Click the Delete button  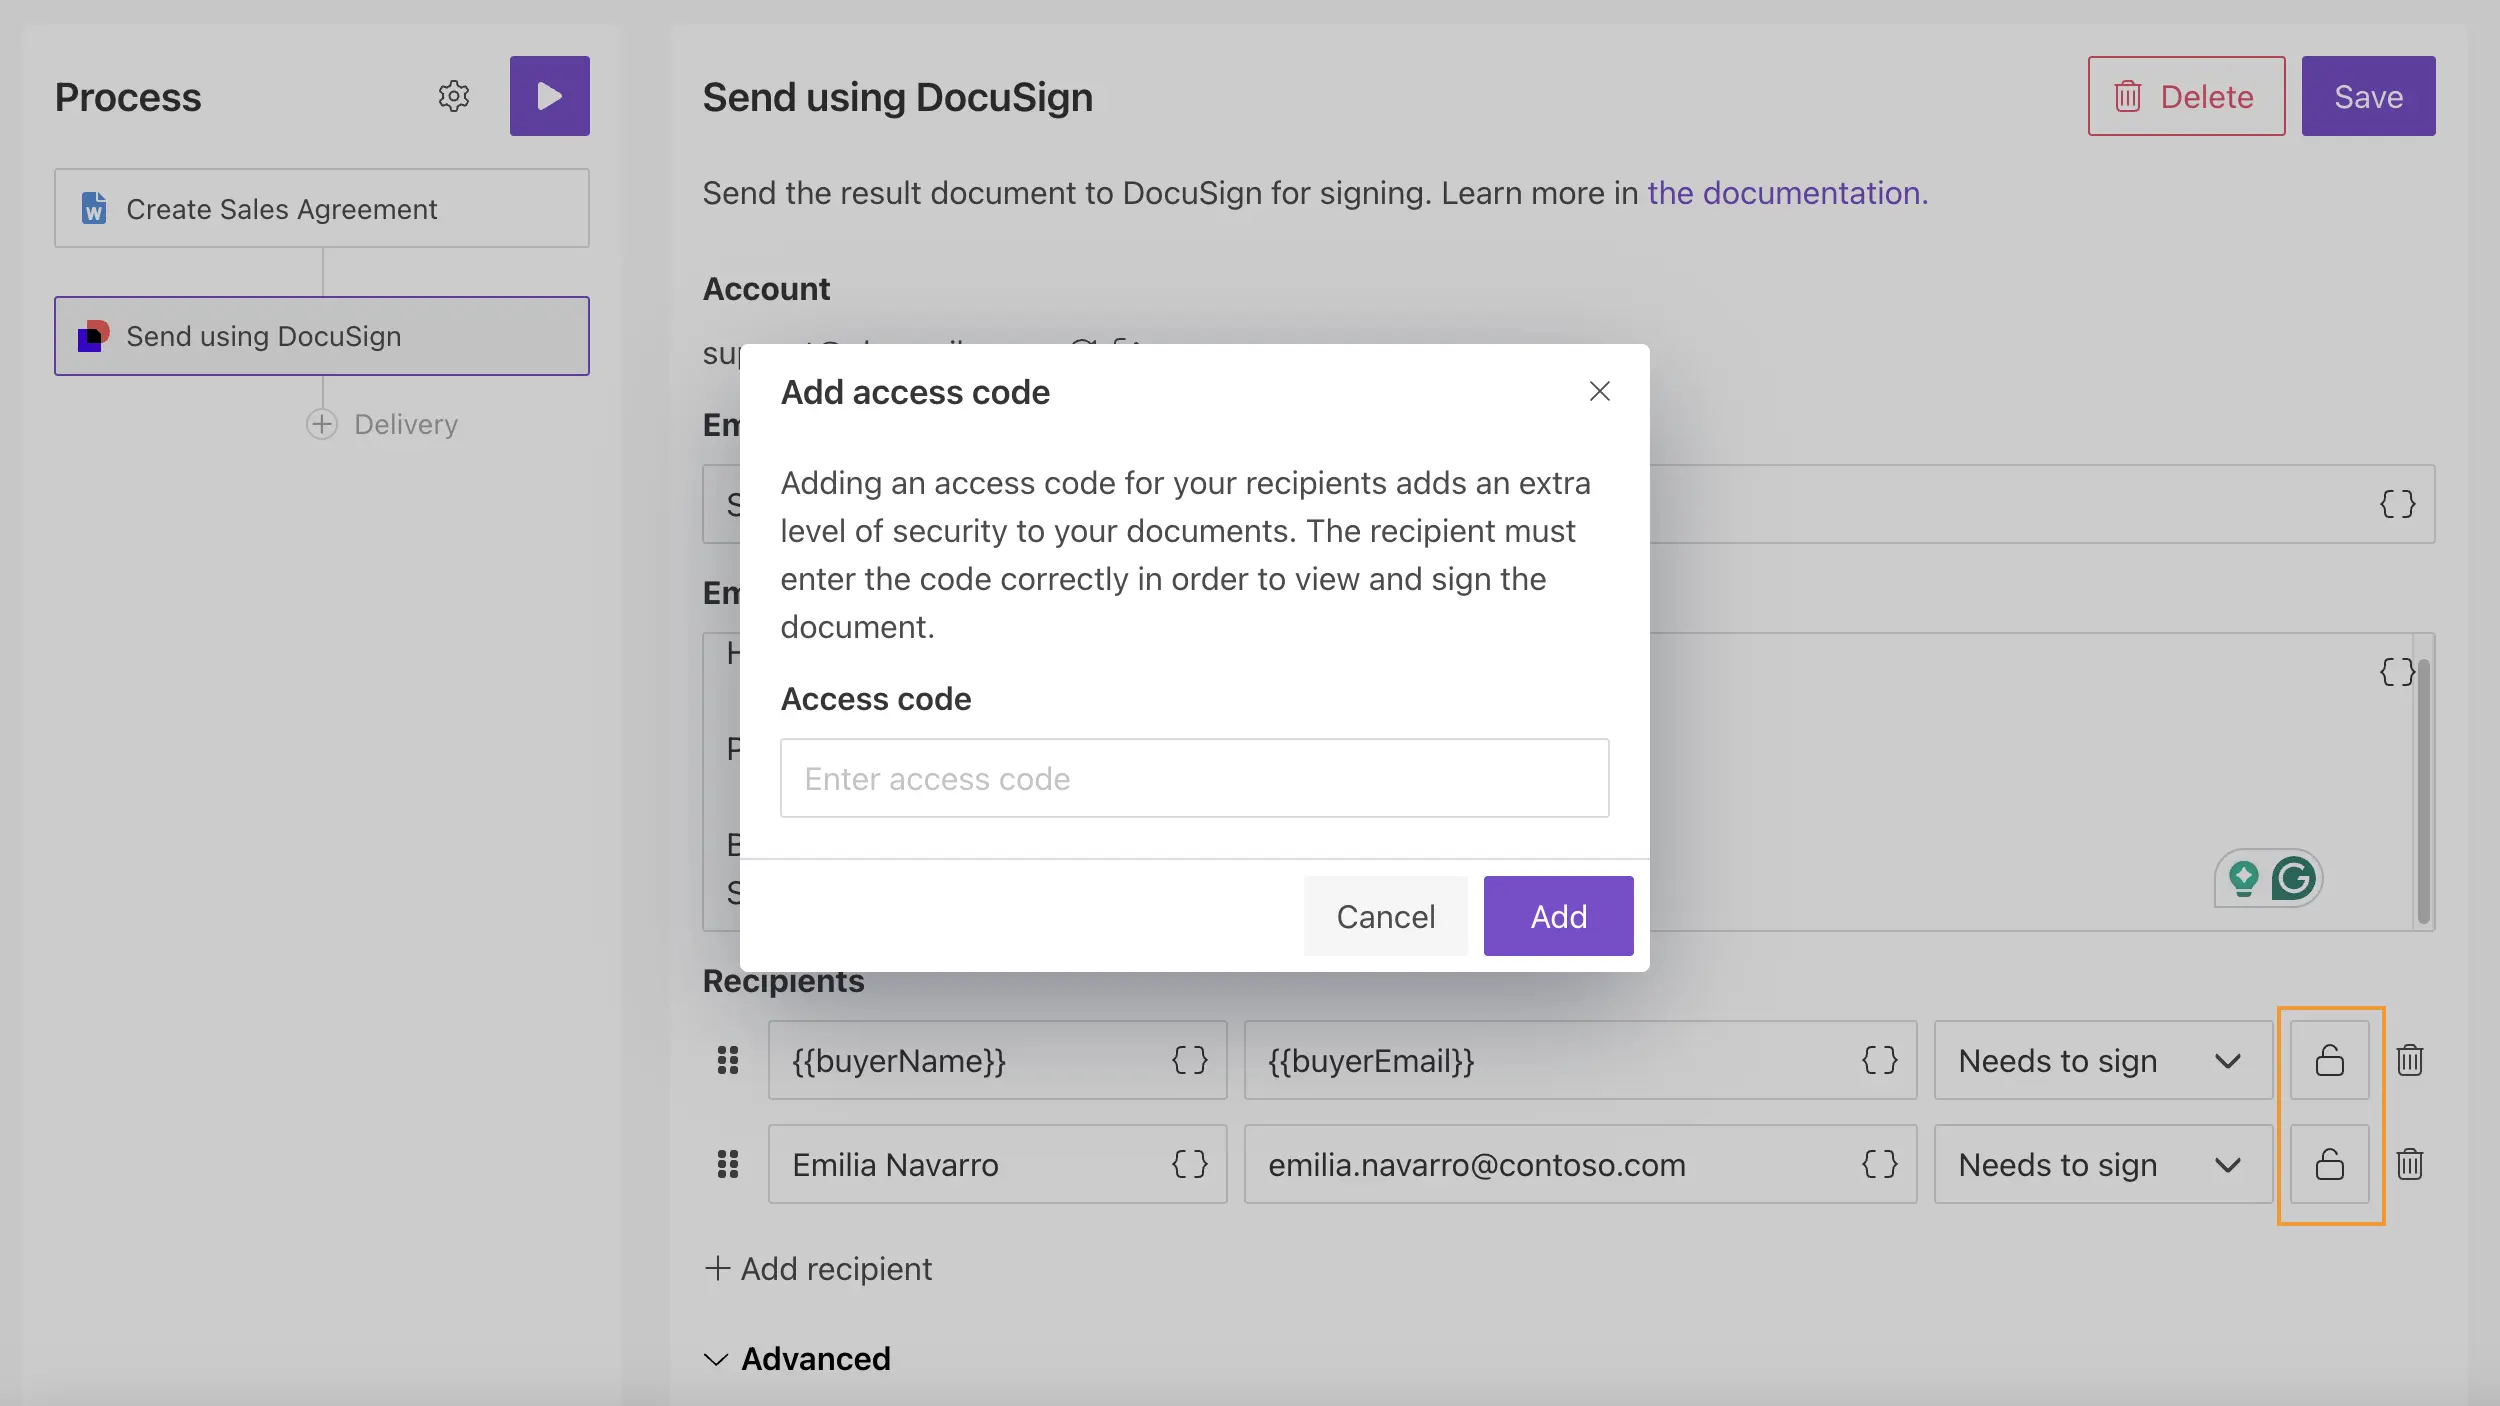[x=2186, y=96]
